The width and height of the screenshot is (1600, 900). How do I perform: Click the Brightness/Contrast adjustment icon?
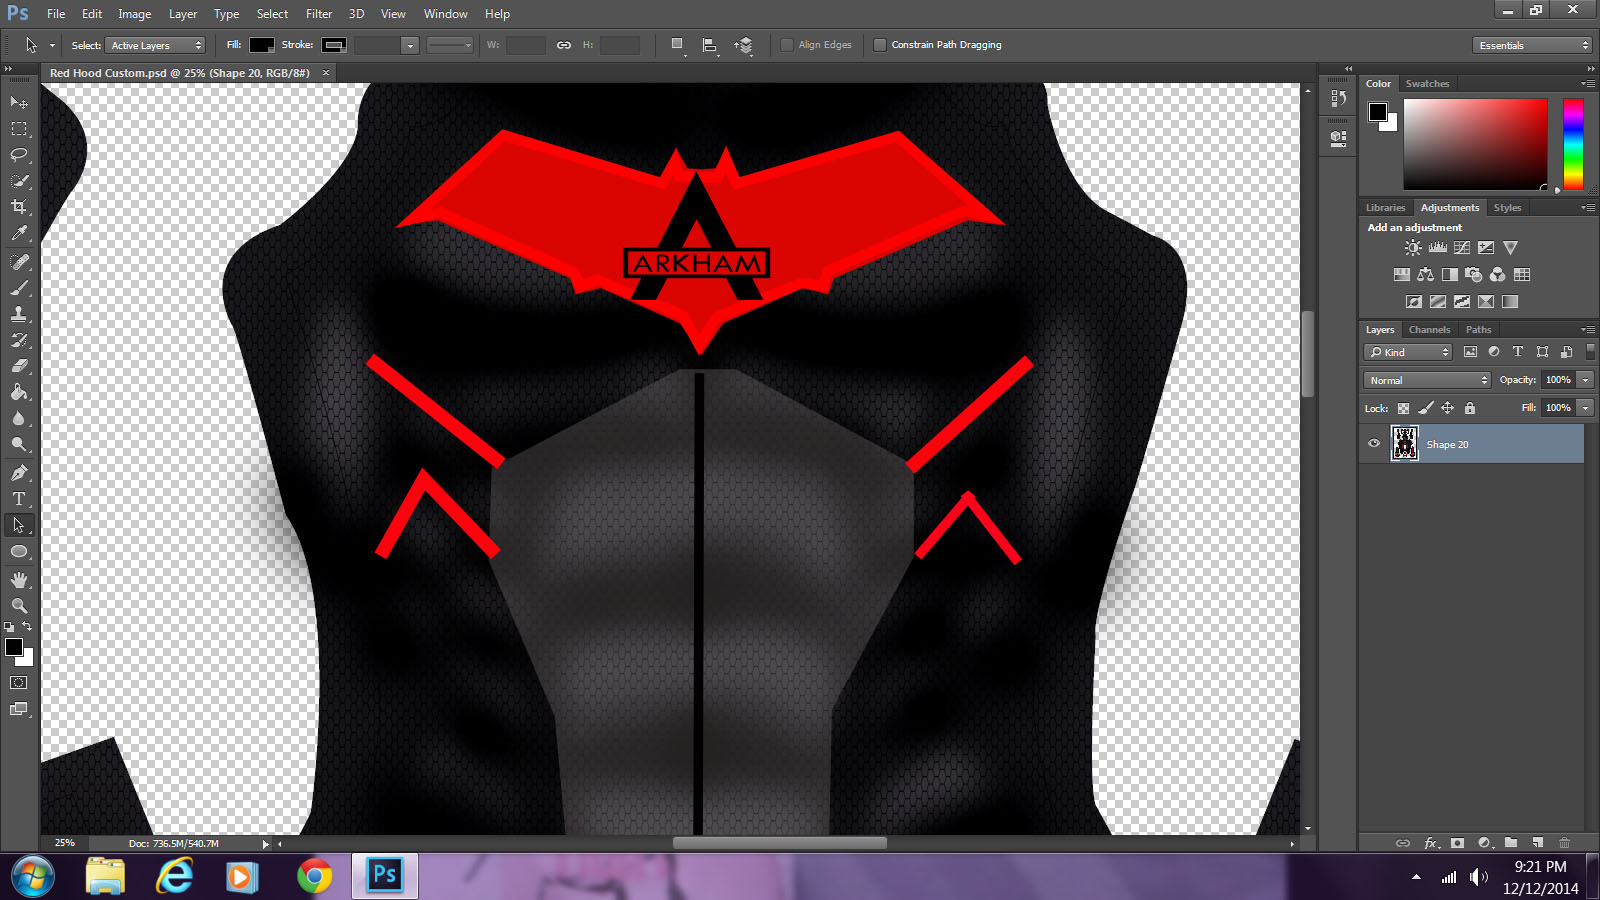1413,248
